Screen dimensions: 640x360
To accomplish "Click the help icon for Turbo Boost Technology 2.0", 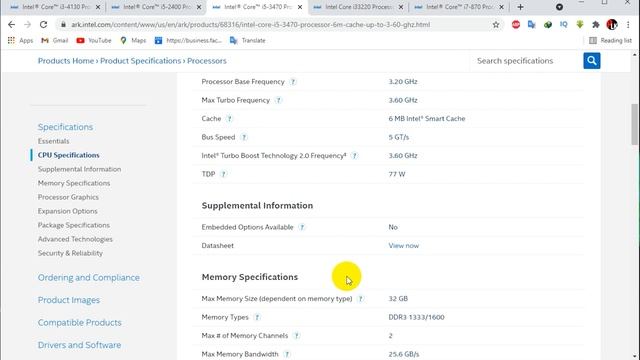I will [354, 156].
